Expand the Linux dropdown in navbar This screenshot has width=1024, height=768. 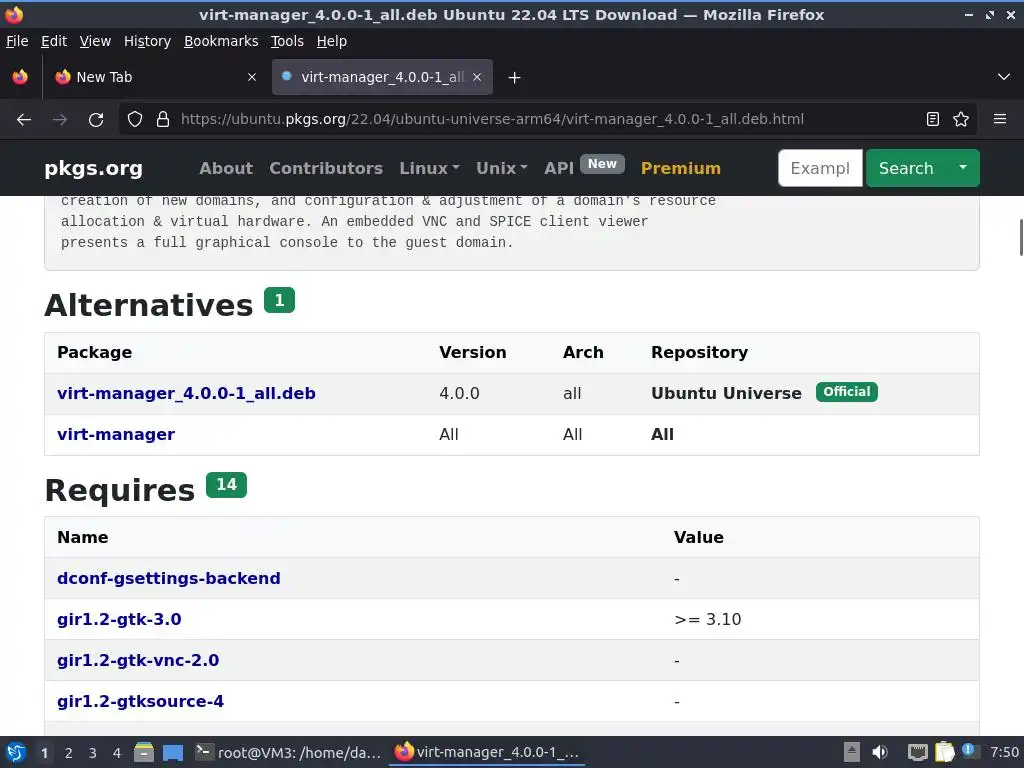click(x=429, y=168)
